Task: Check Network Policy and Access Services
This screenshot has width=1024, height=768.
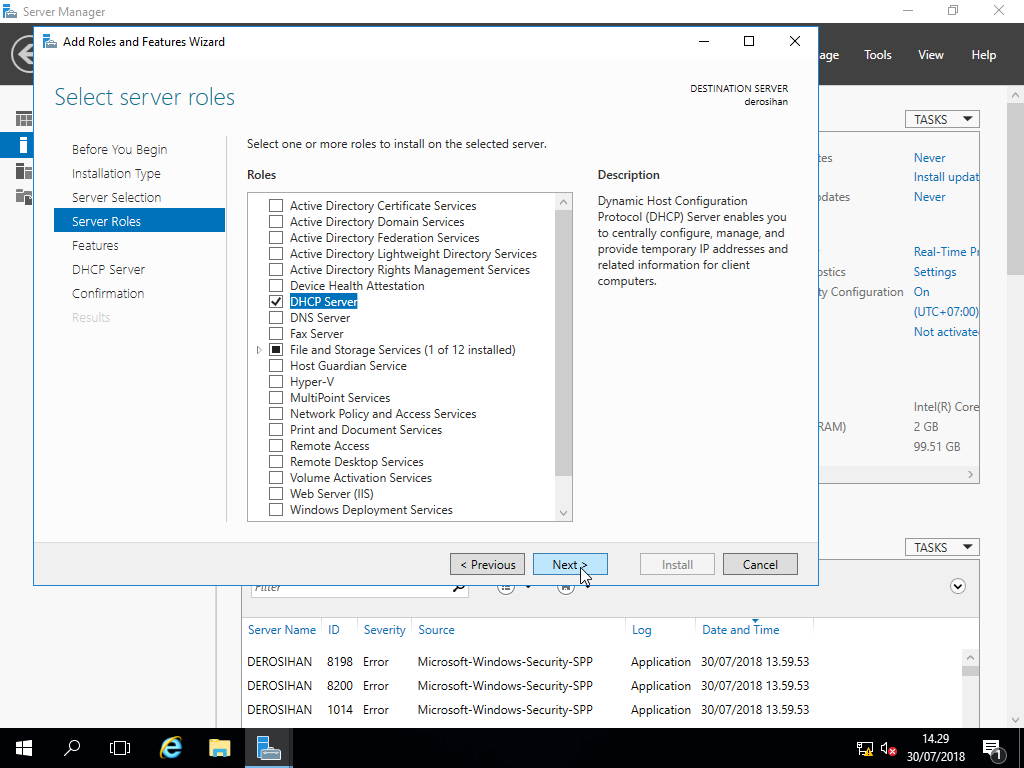Action: 276,414
